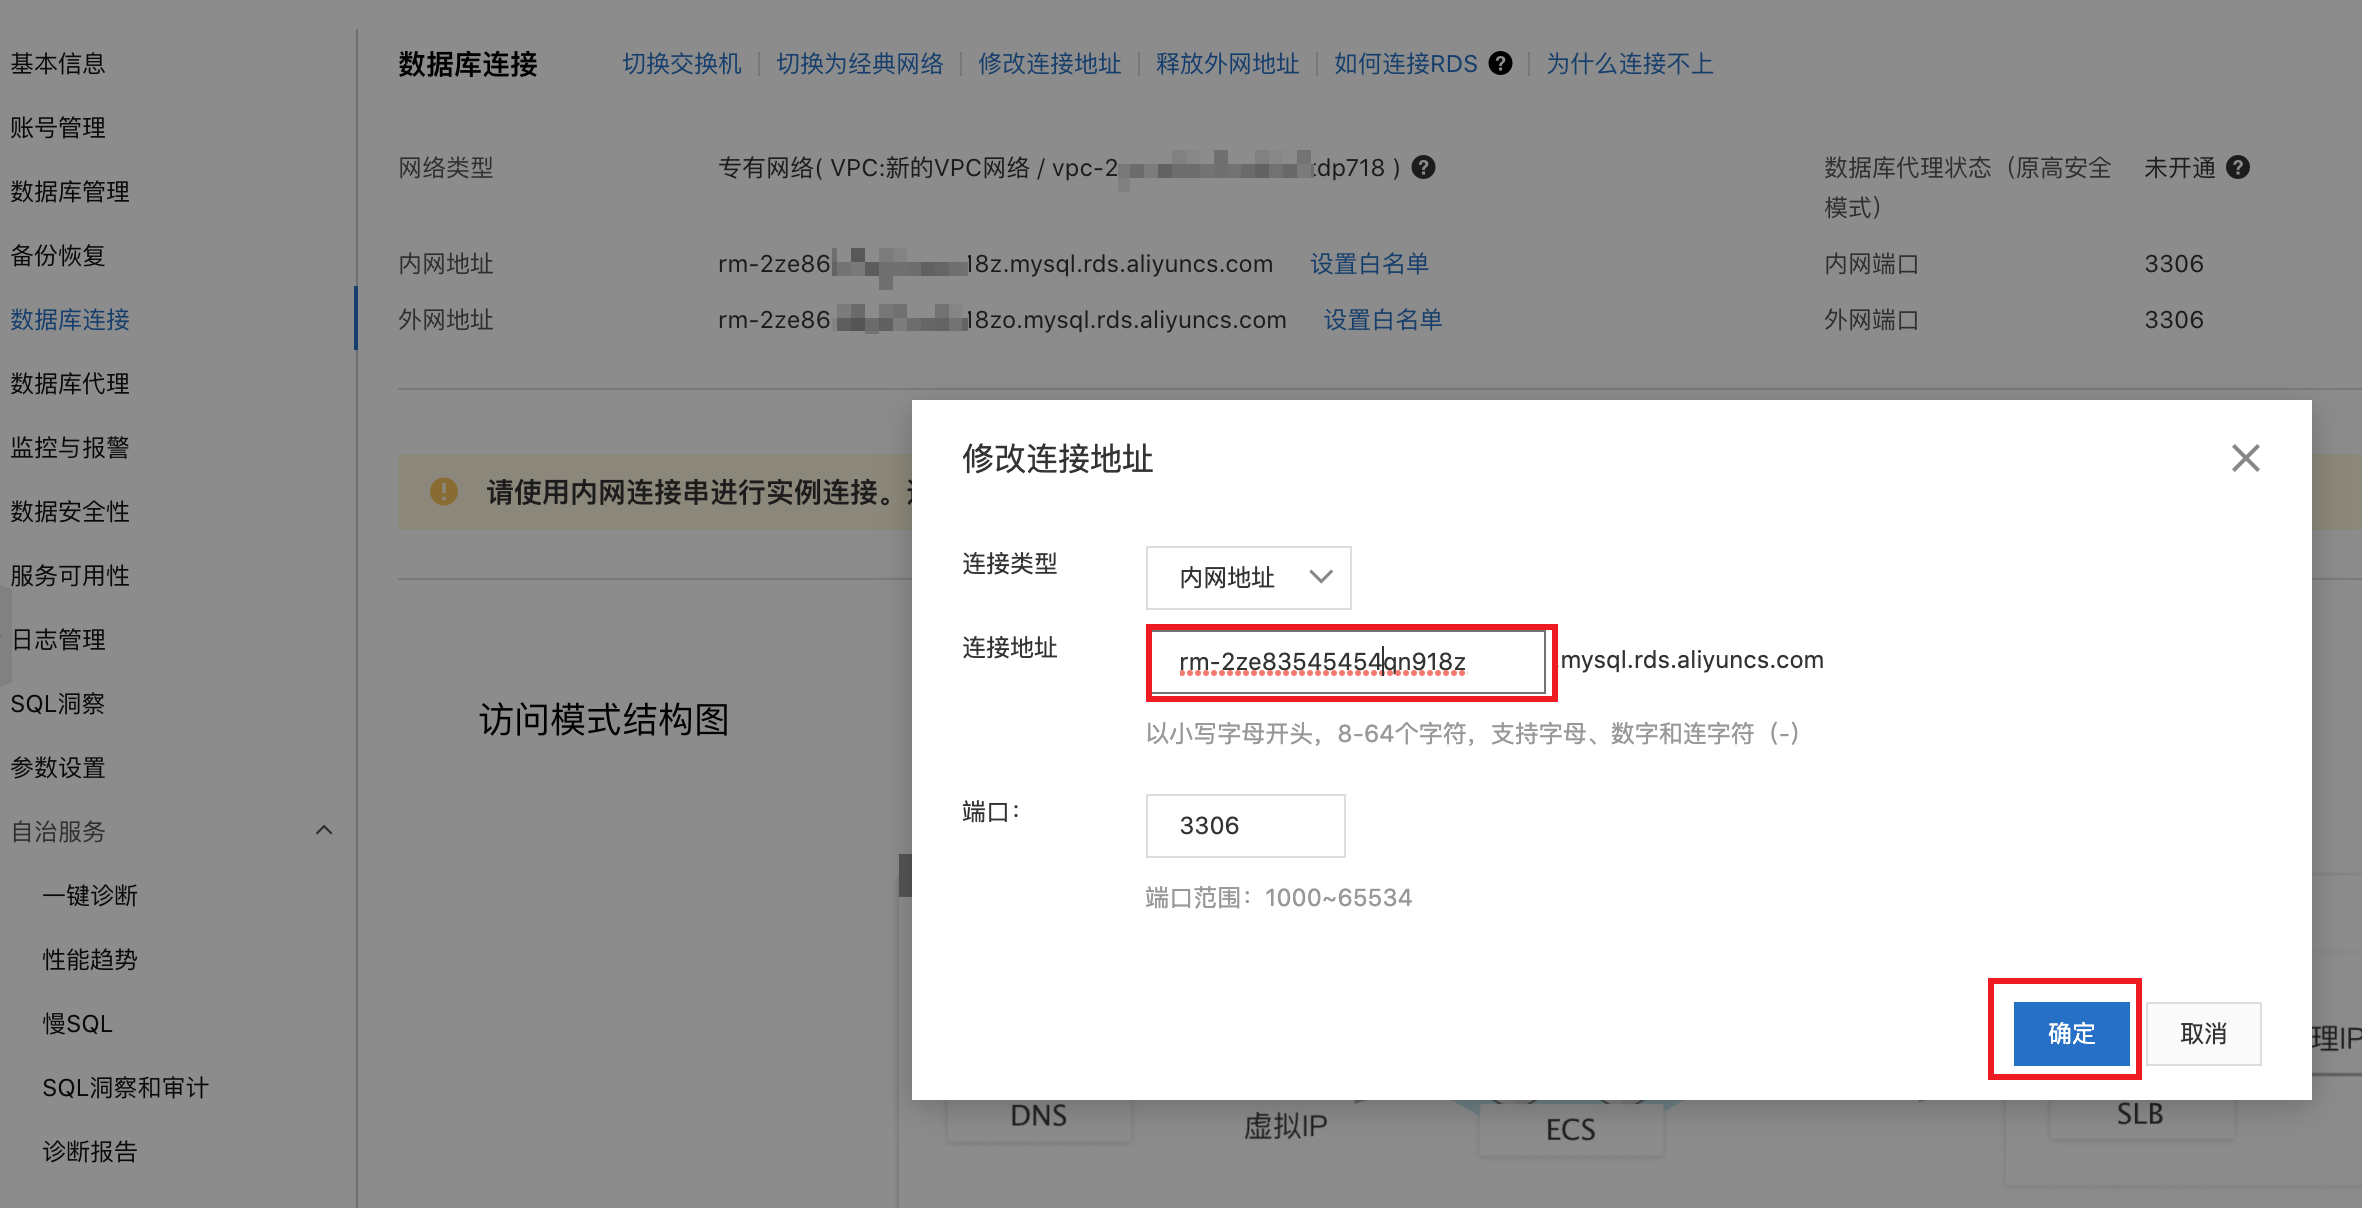Image resolution: width=2362 pixels, height=1208 pixels.
Task: Click the help icon beside 未开通
Action: [2238, 167]
